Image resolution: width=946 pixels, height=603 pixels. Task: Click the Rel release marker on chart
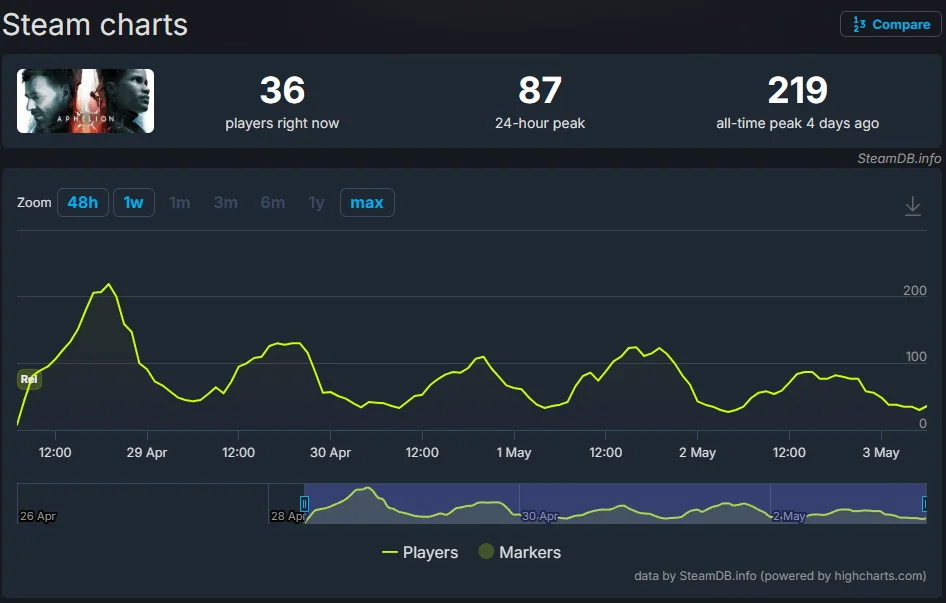coord(29,379)
